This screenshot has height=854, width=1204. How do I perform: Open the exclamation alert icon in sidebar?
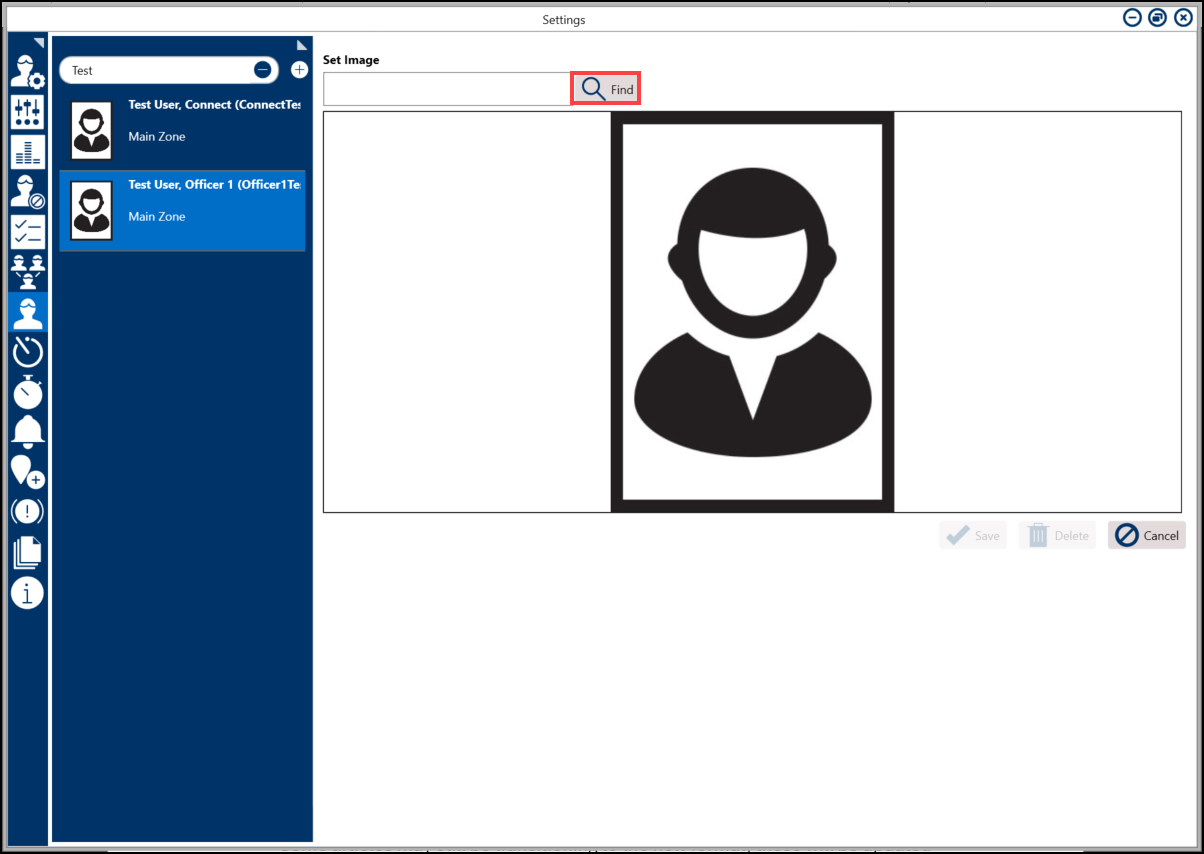(27, 512)
